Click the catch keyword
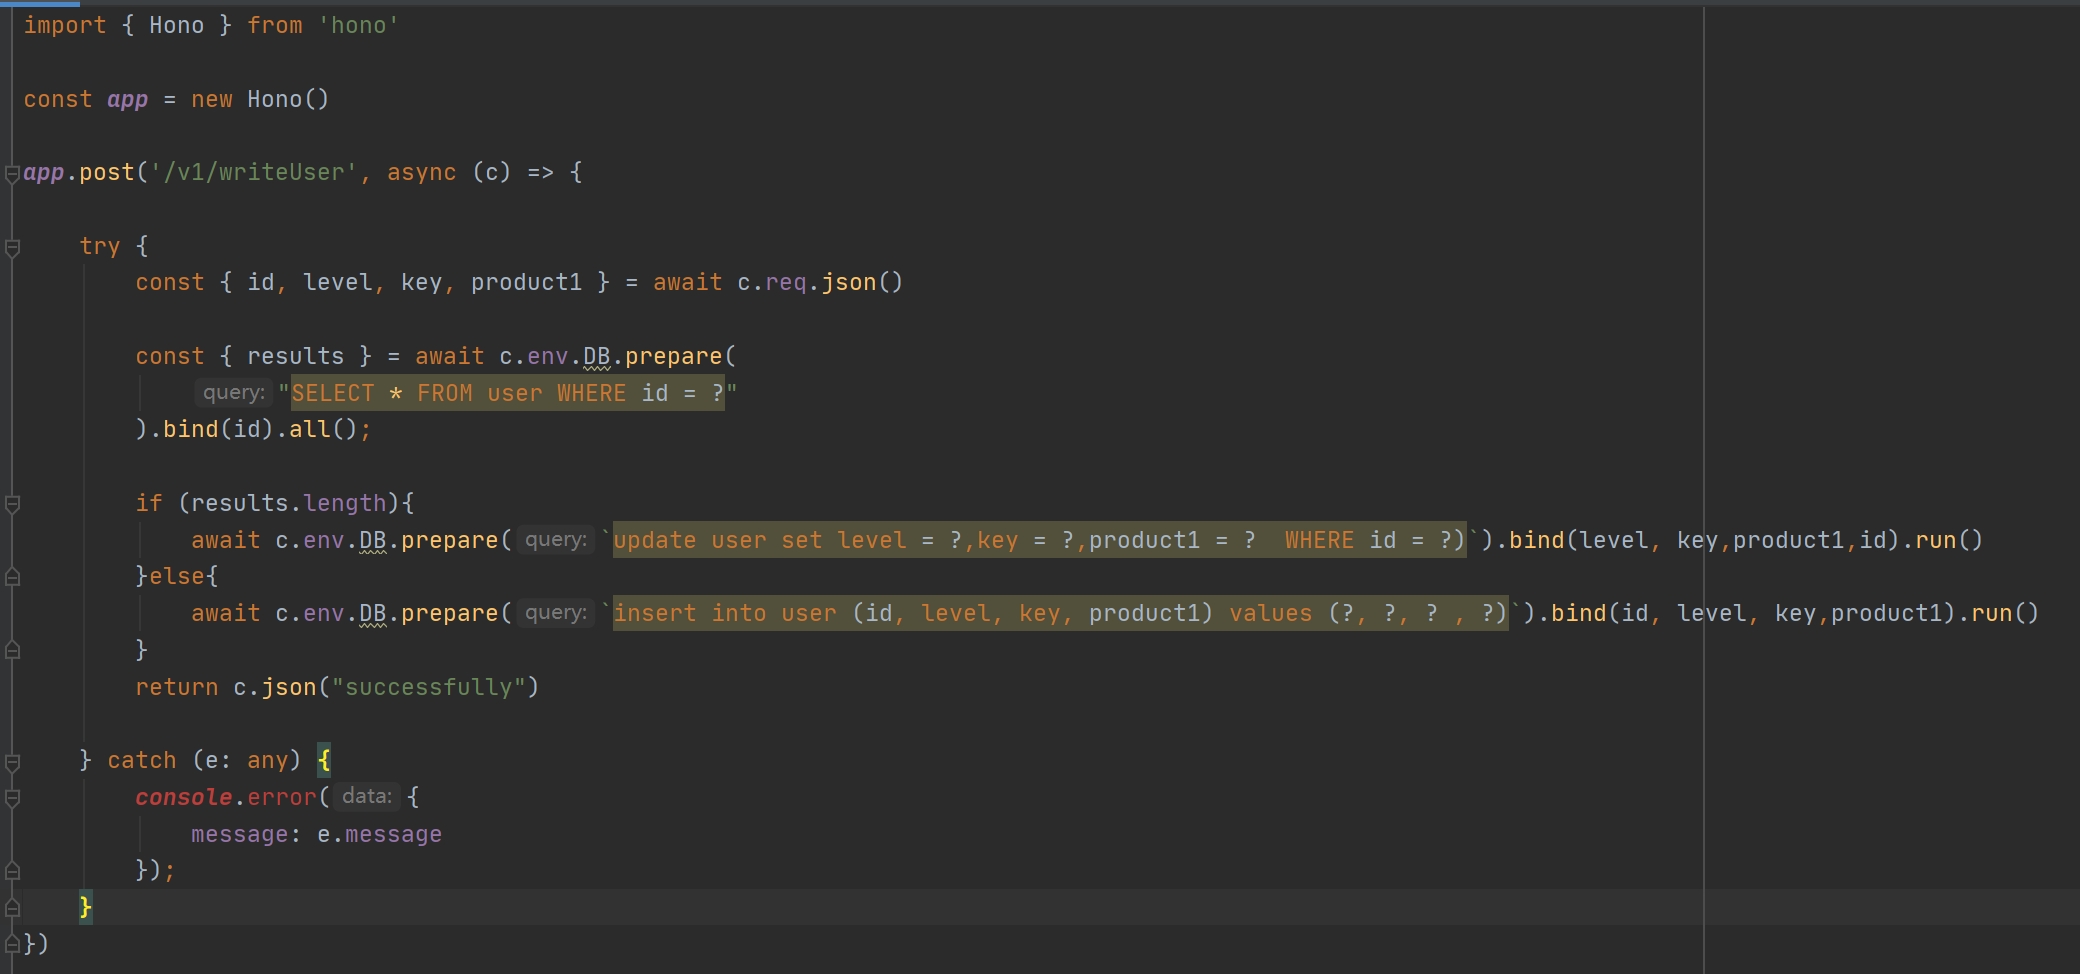The image size is (2080, 974). (142, 760)
